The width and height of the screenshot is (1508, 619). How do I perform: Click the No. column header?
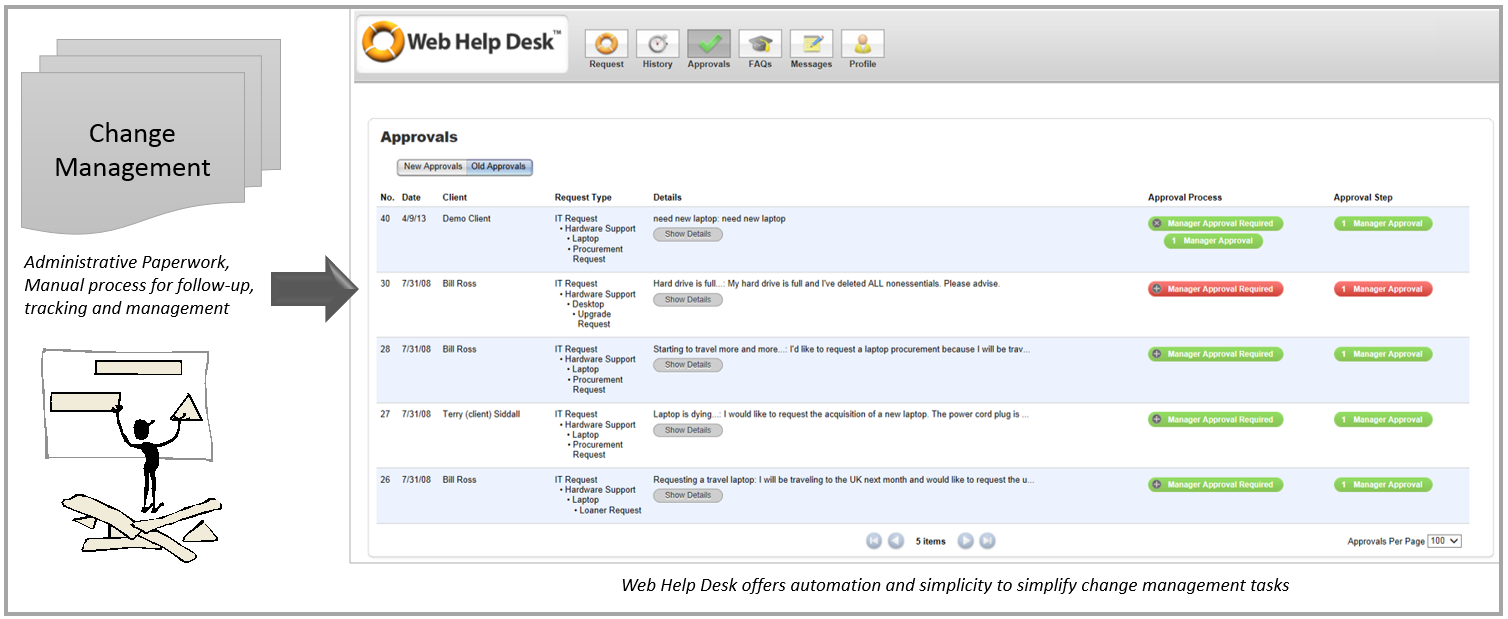(387, 198)
